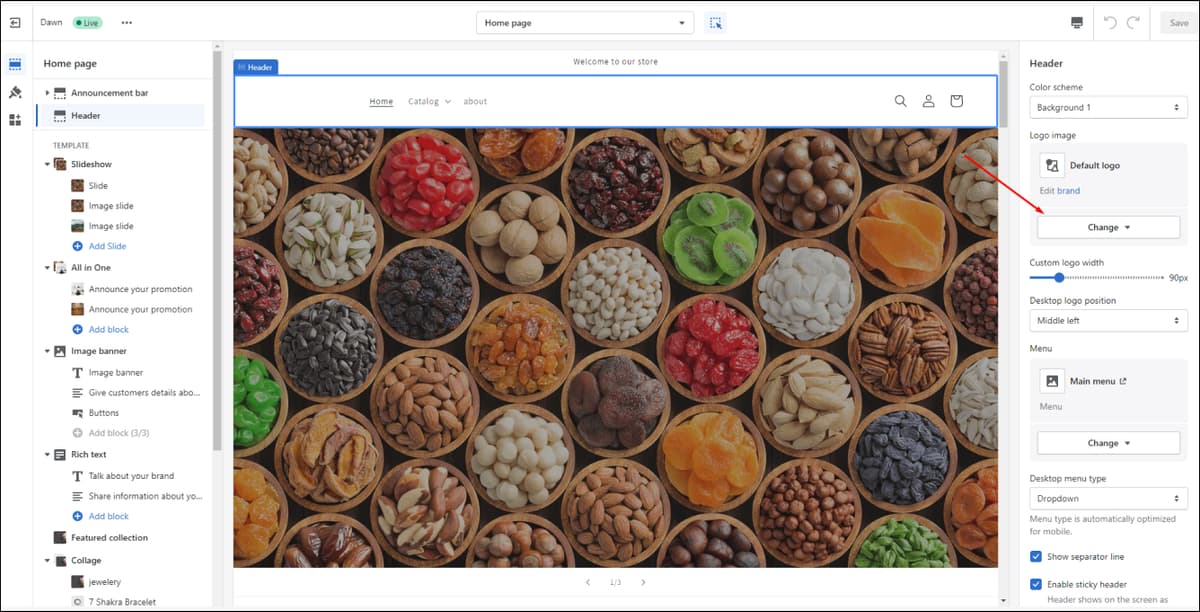Click the account person icon in preview
Viewport: 1200px width, 612px height.
[928, 101]
